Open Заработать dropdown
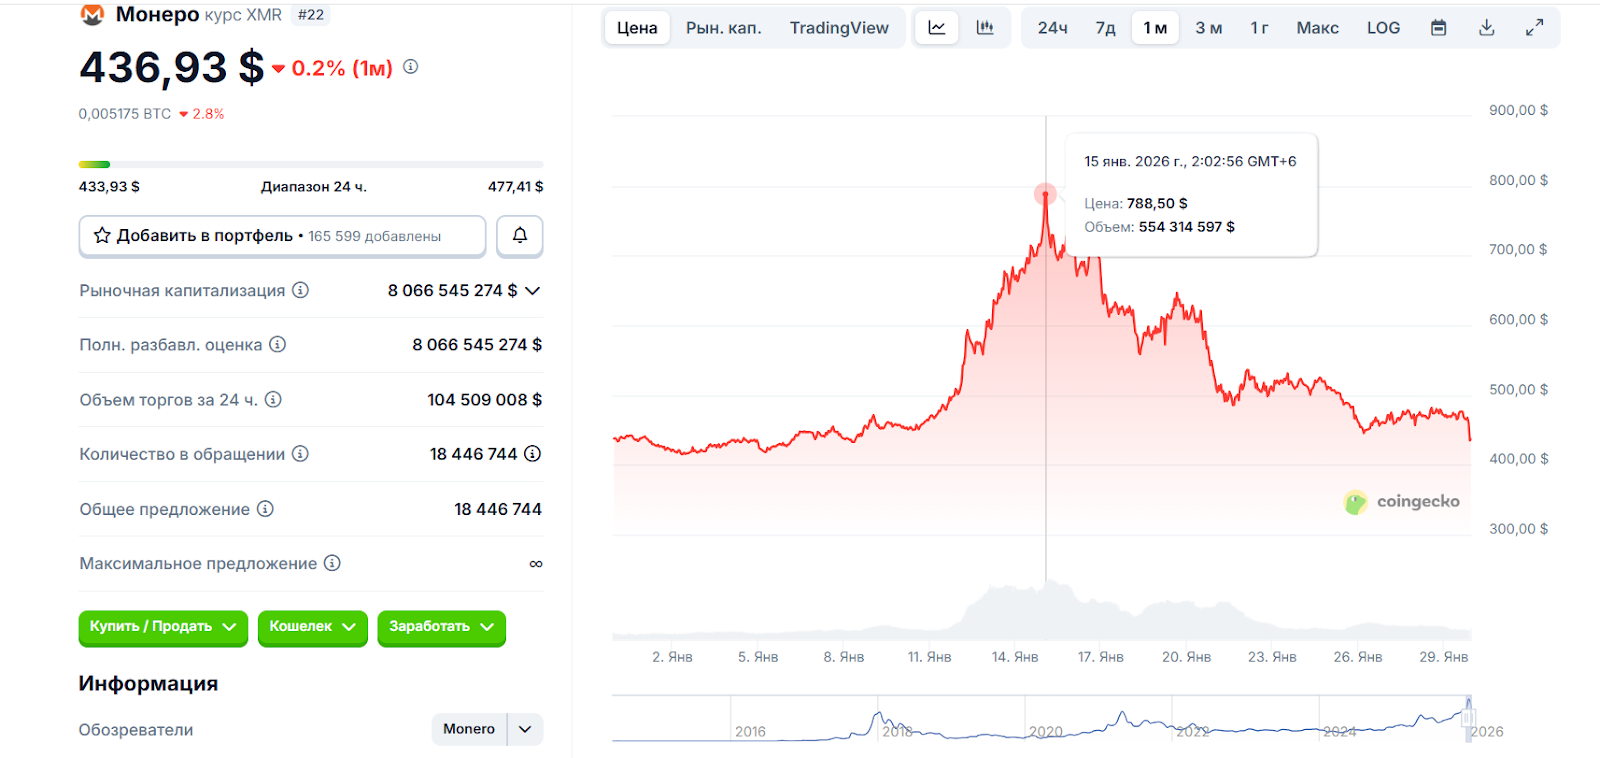The height and width of the screenshot is (758, 1600). click(x=442, y=627)
